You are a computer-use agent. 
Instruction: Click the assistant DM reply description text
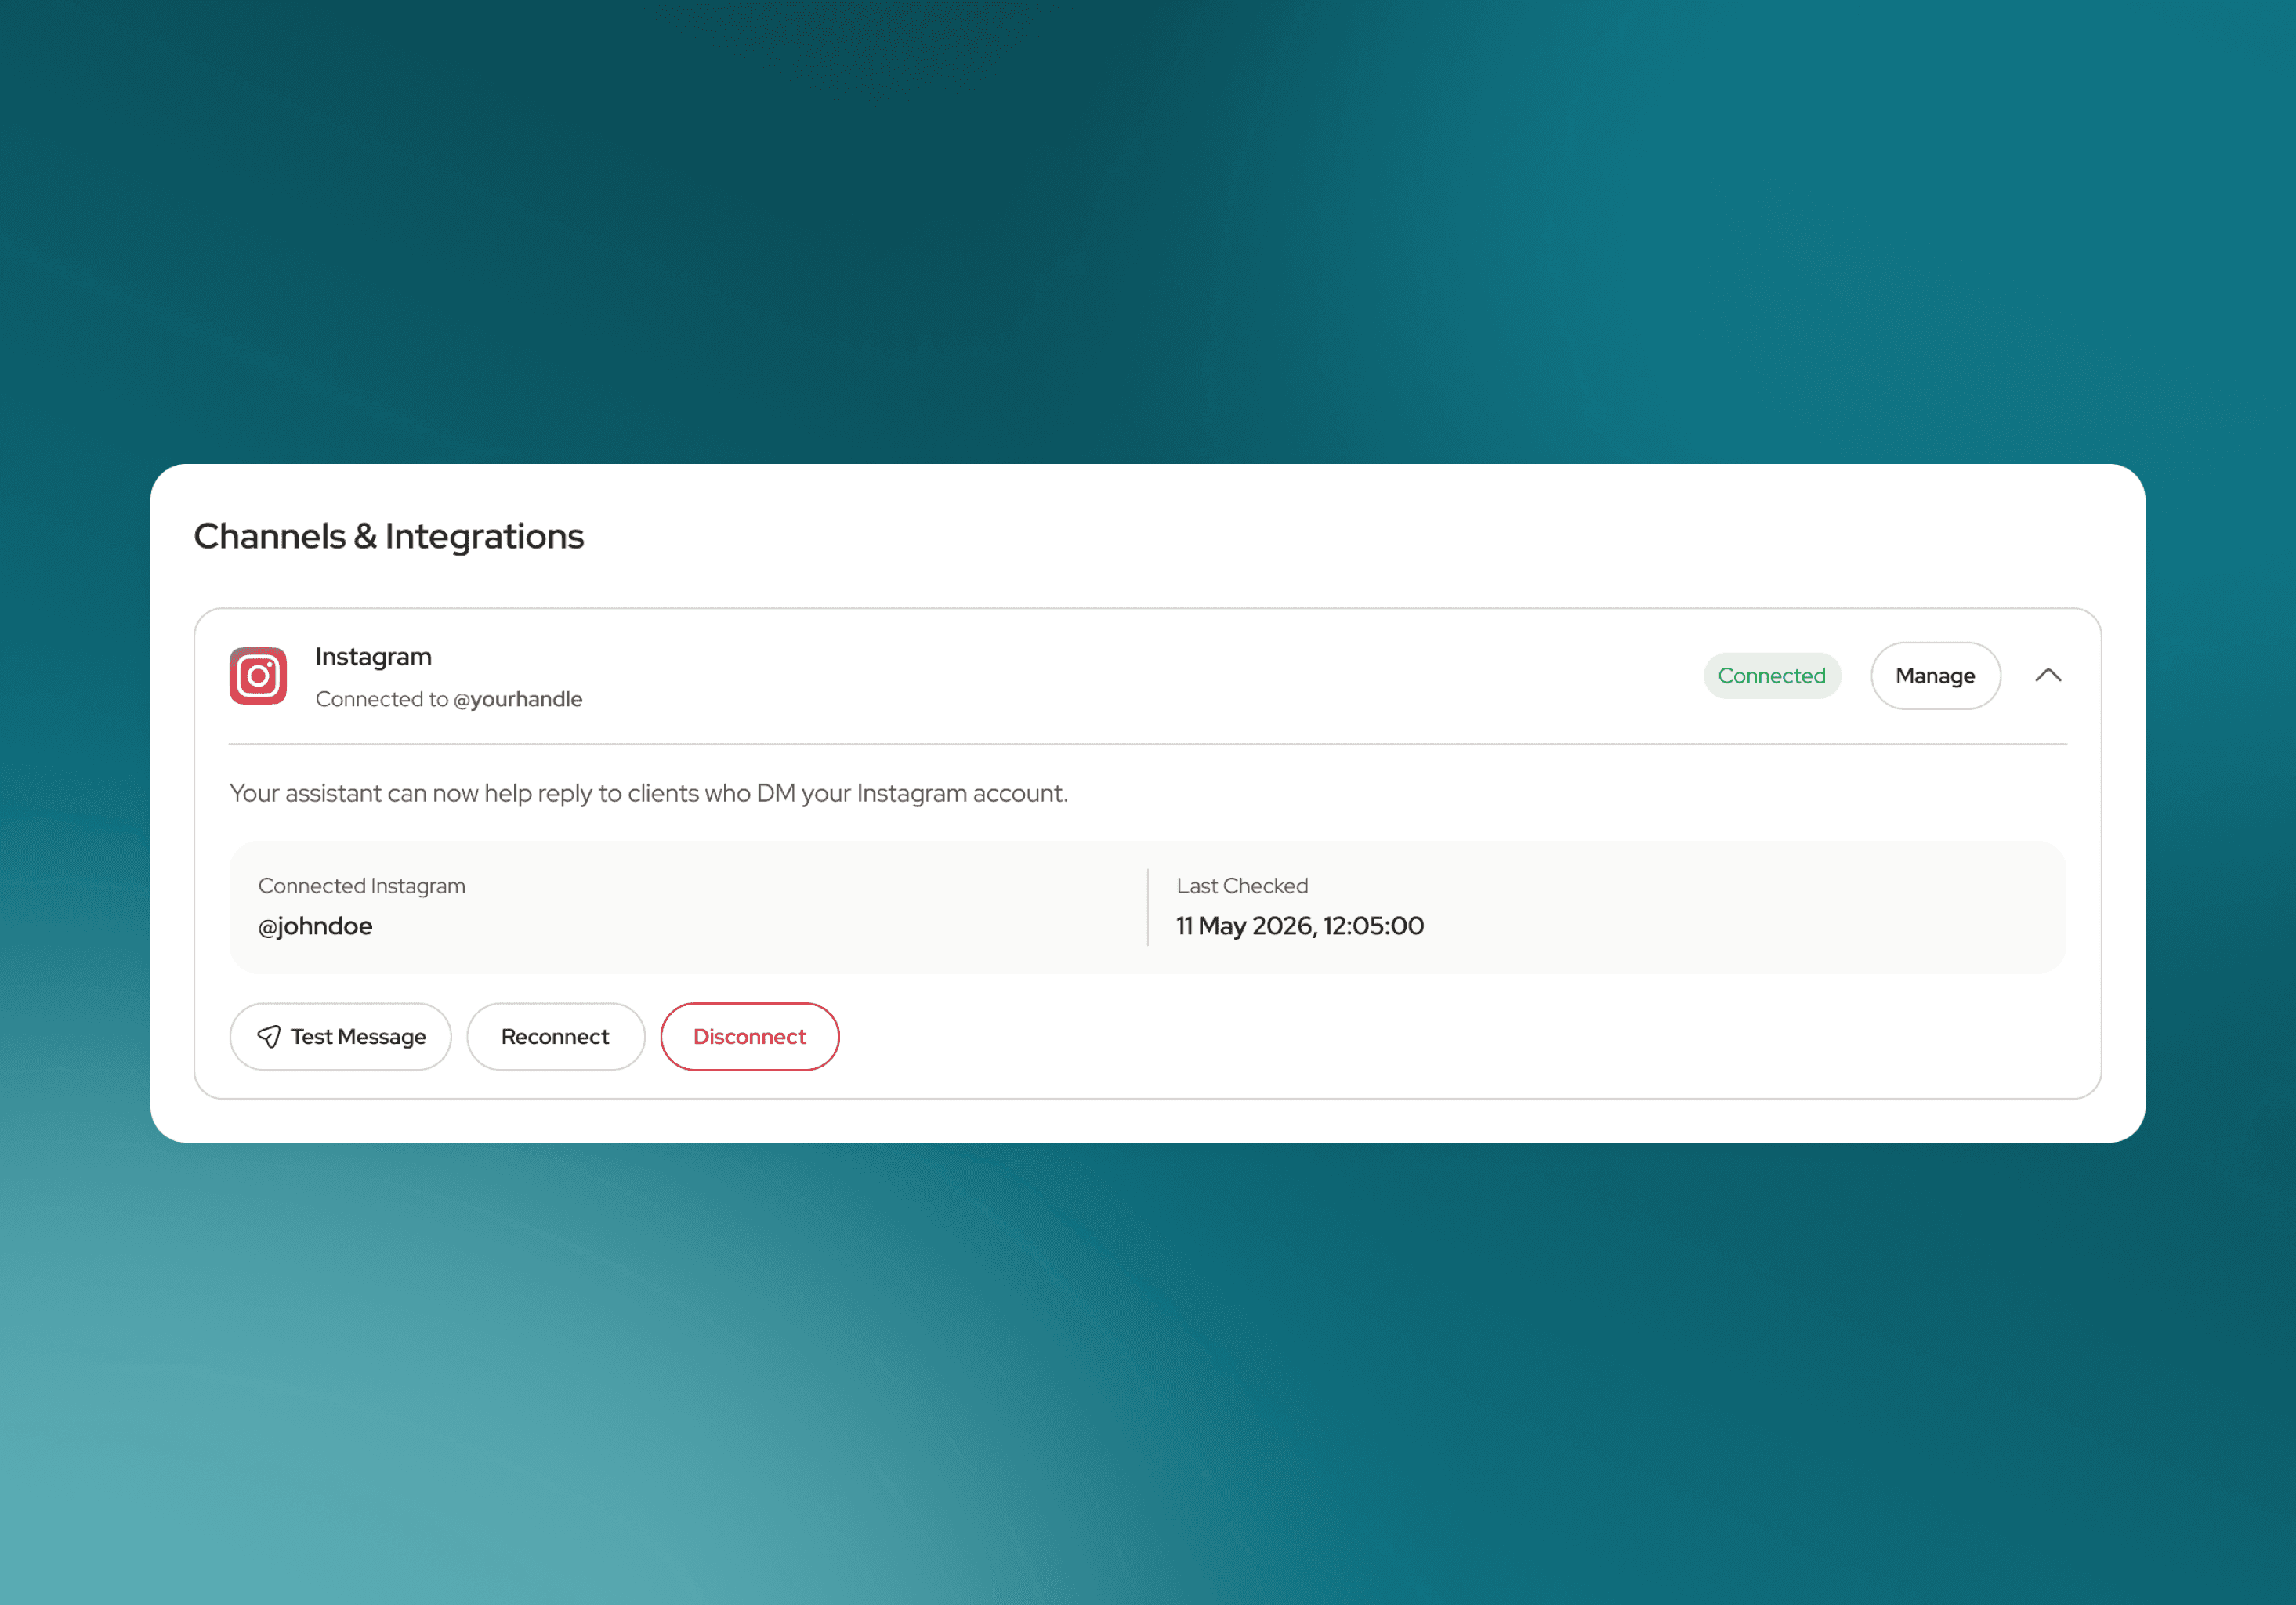pyautogui.click(x=649, y=793)
